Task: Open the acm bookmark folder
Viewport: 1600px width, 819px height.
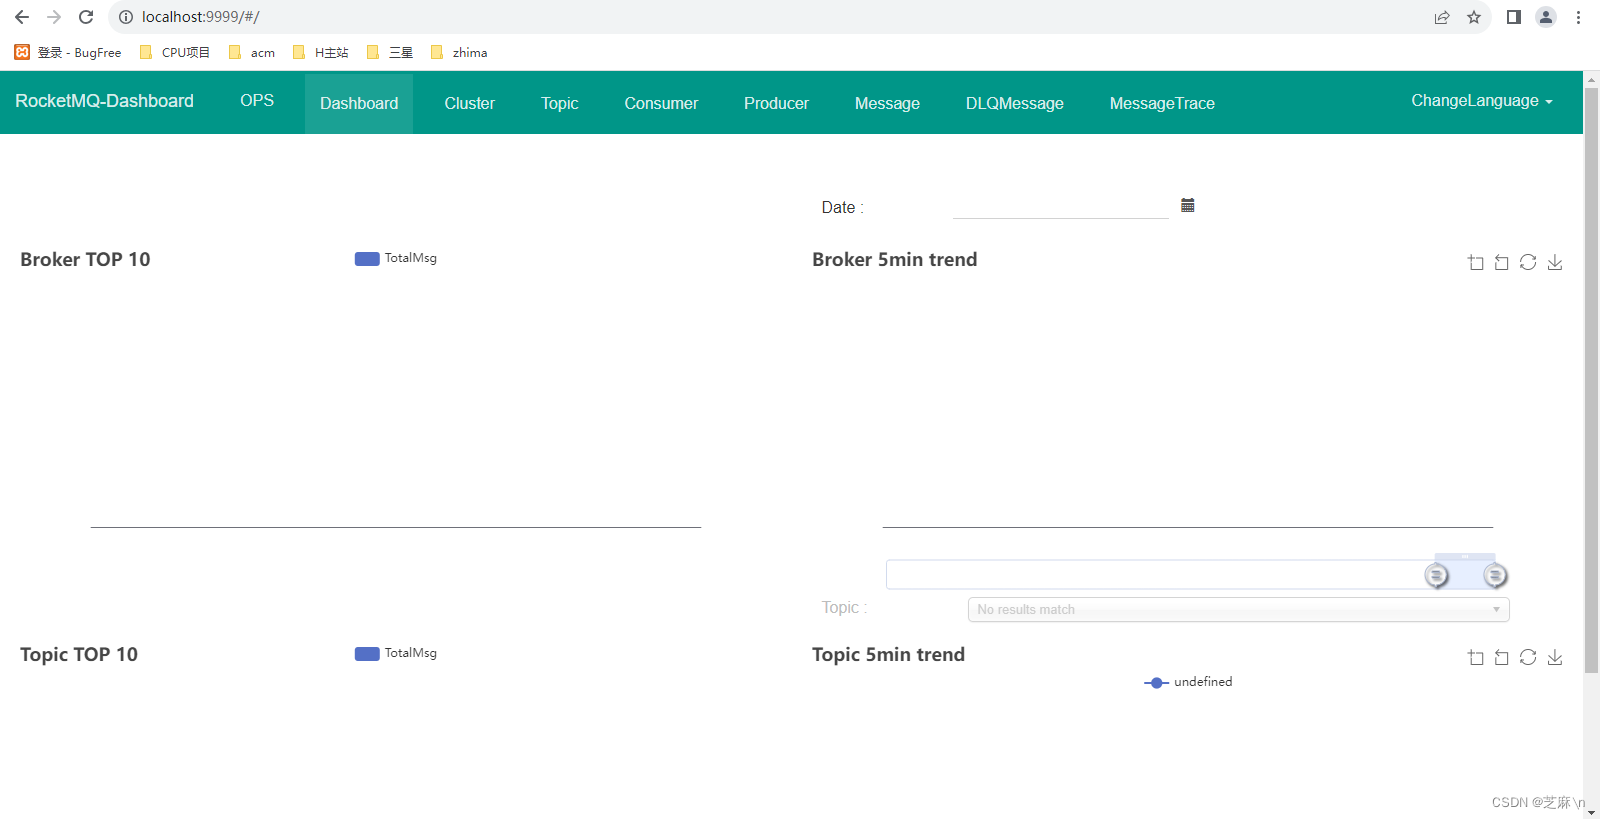Action: 252,52
